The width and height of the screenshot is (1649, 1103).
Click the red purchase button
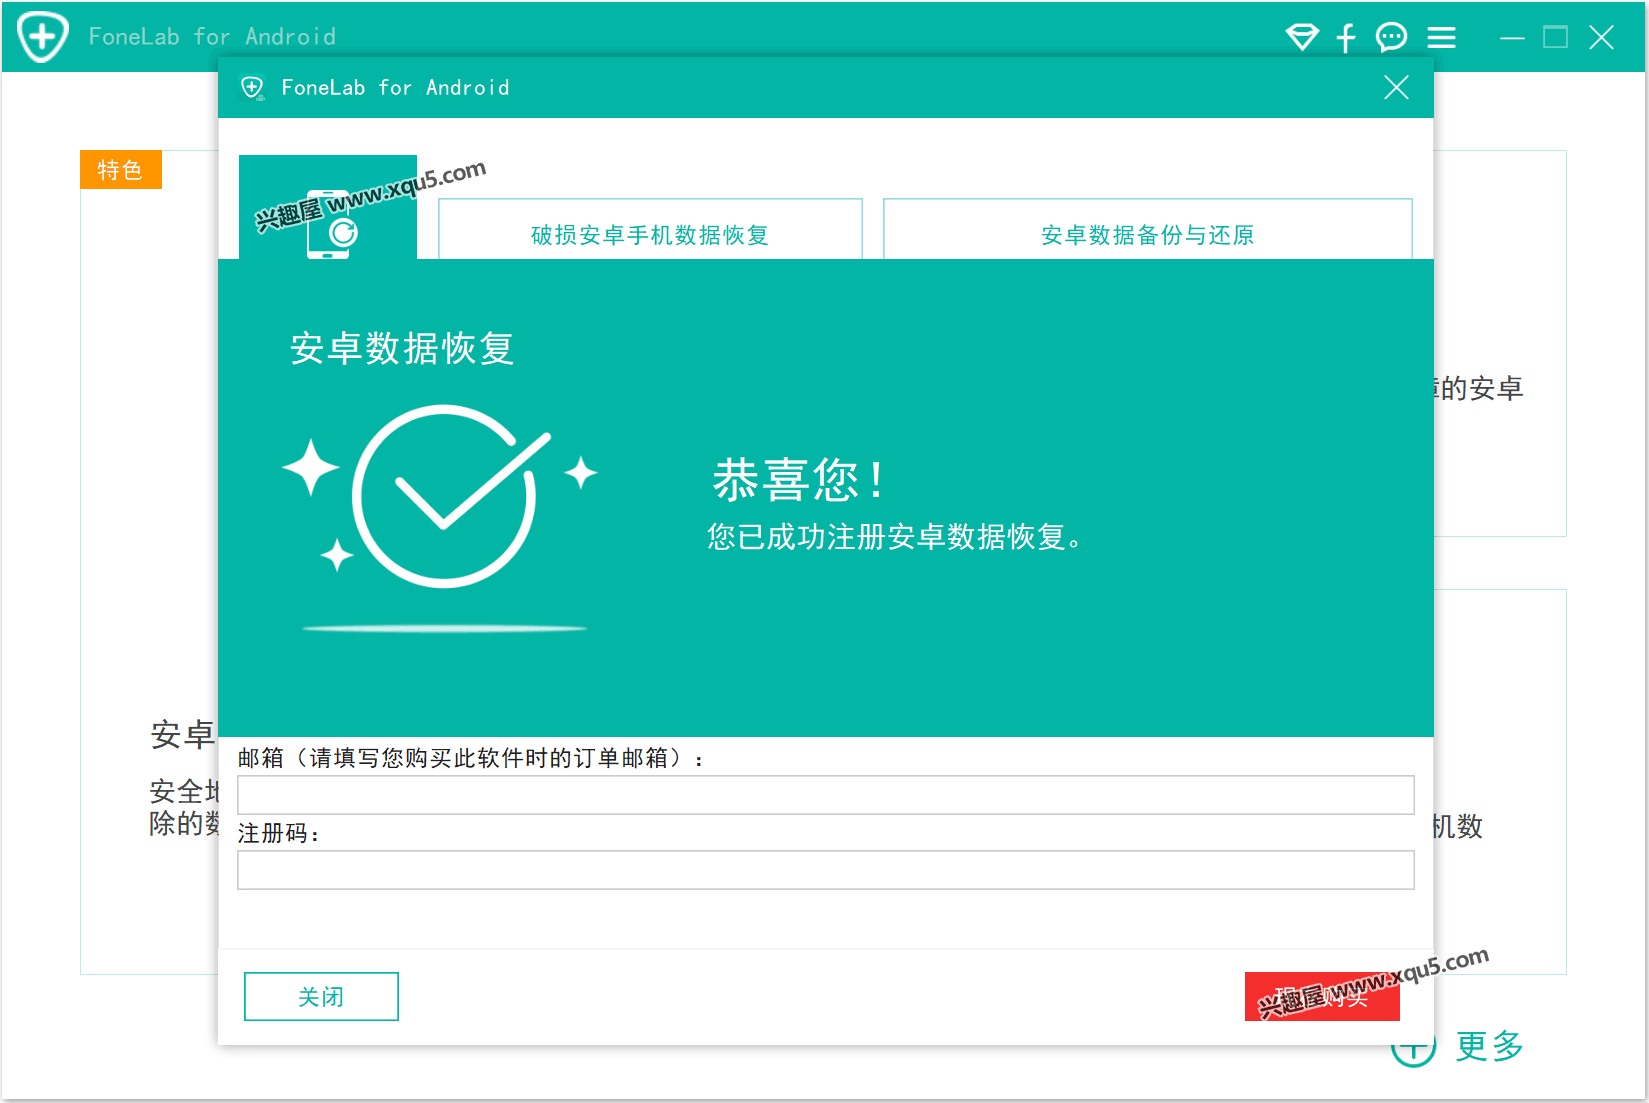[x=1322, y=996]
